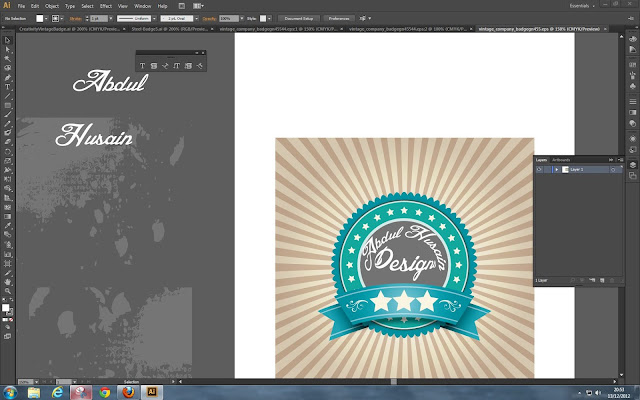The width and height of the screenshot is (640, 400).
Task: Select the Eraser tool
Action: 7,142
